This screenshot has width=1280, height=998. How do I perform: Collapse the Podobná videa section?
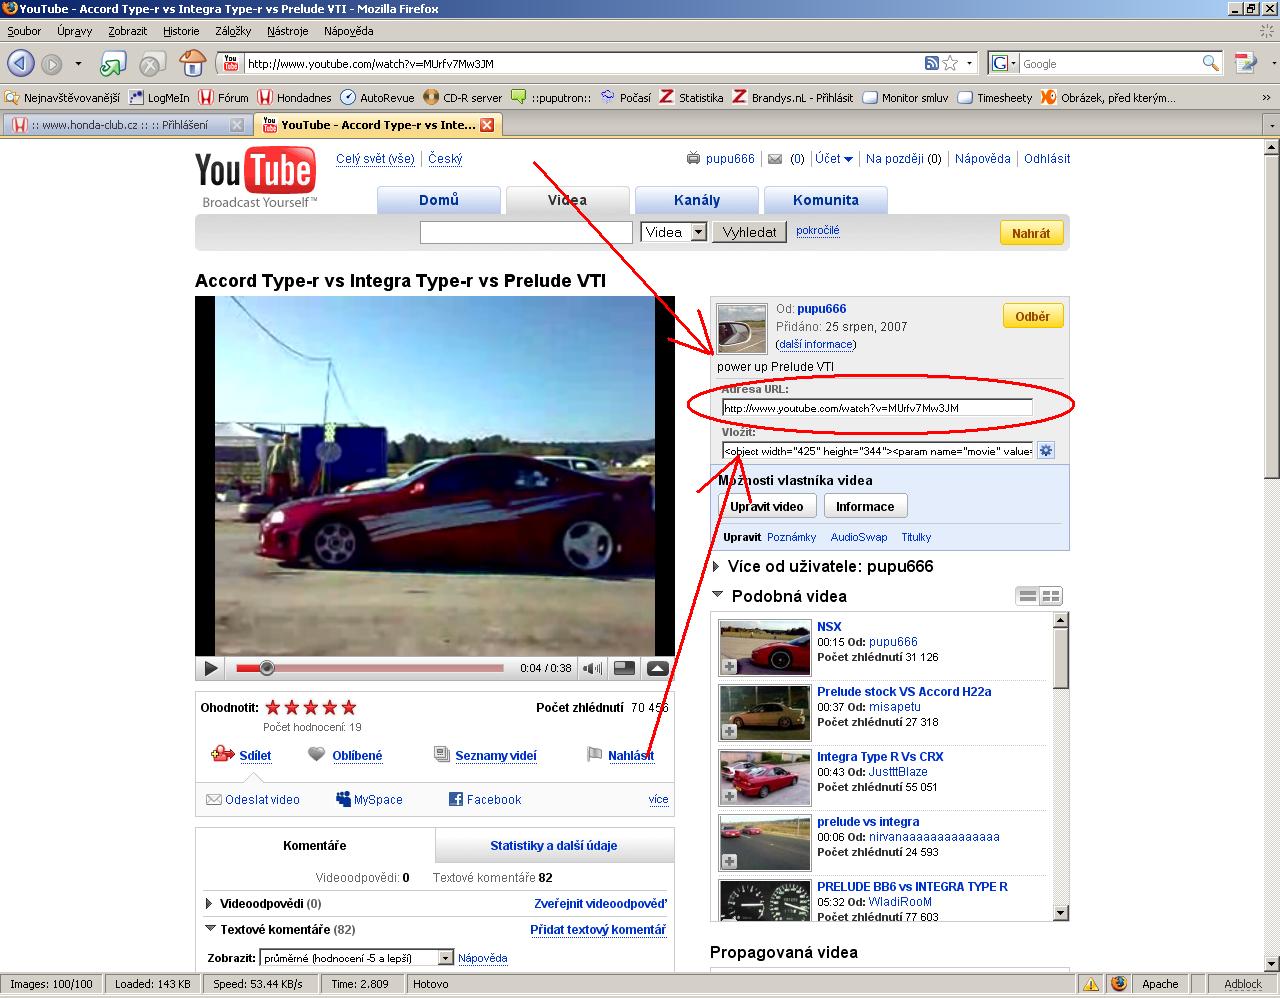click(x=717, y=595)
